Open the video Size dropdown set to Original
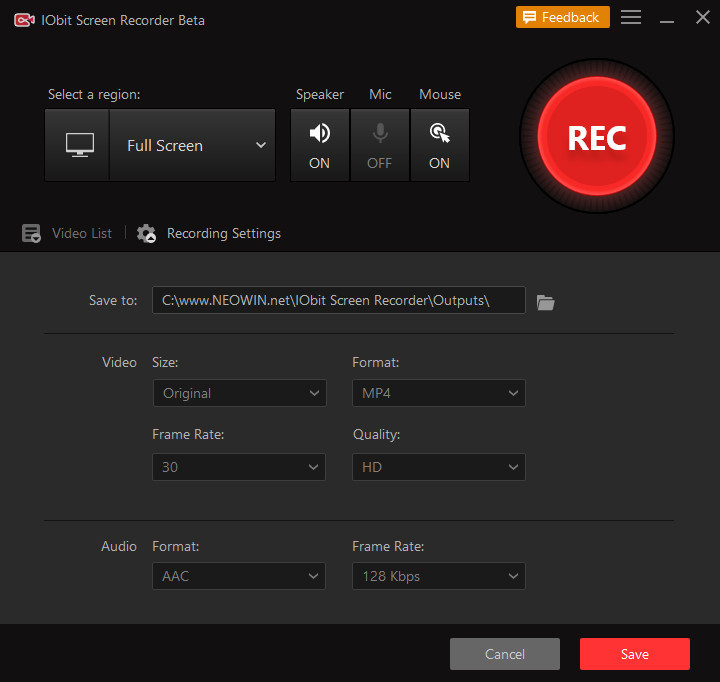The height and width of the screenshot is (682, 720). 239,393
